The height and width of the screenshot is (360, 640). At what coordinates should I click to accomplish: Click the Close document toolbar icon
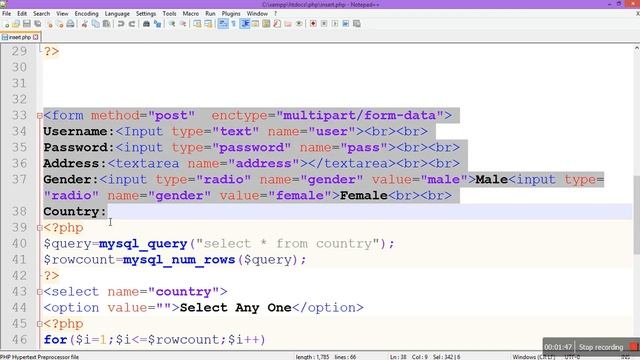pos(49,24)
